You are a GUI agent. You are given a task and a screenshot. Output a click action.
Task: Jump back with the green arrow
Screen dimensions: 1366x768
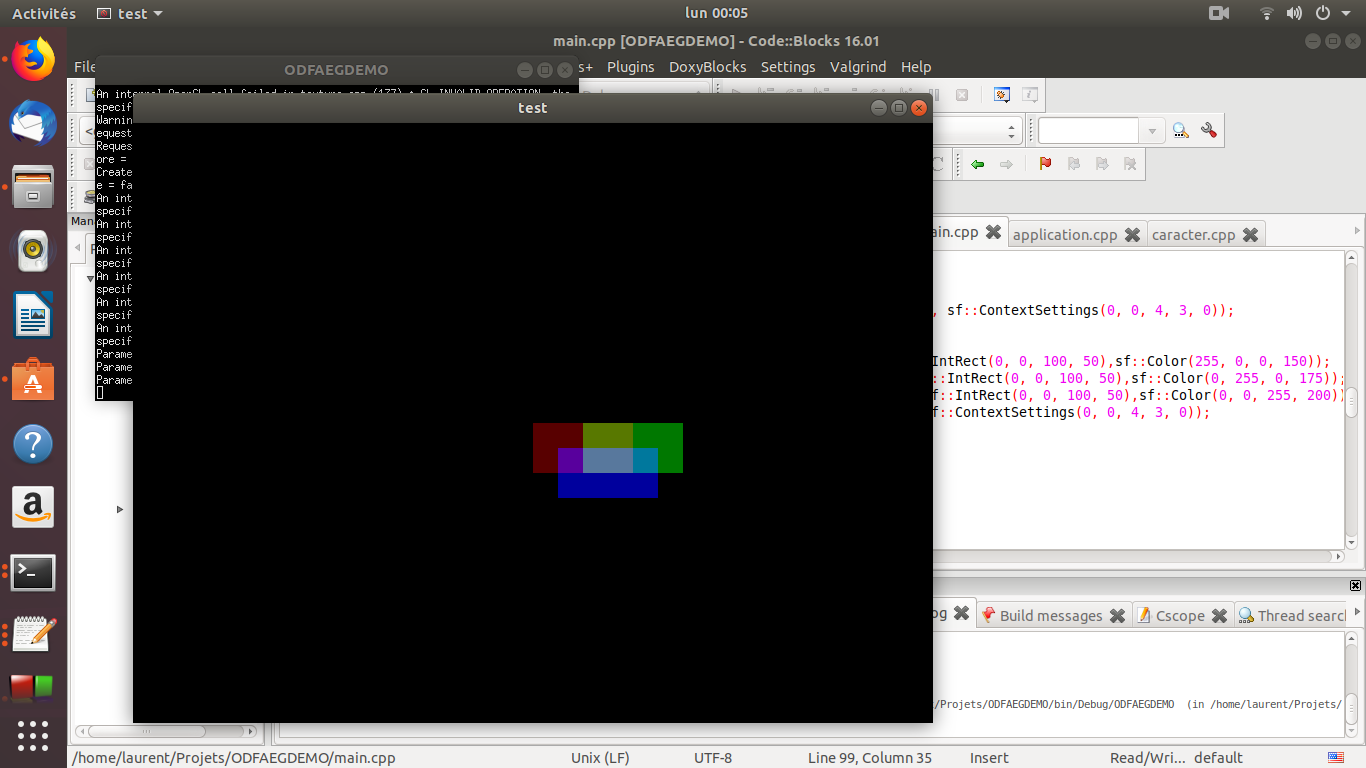[978, 164]
